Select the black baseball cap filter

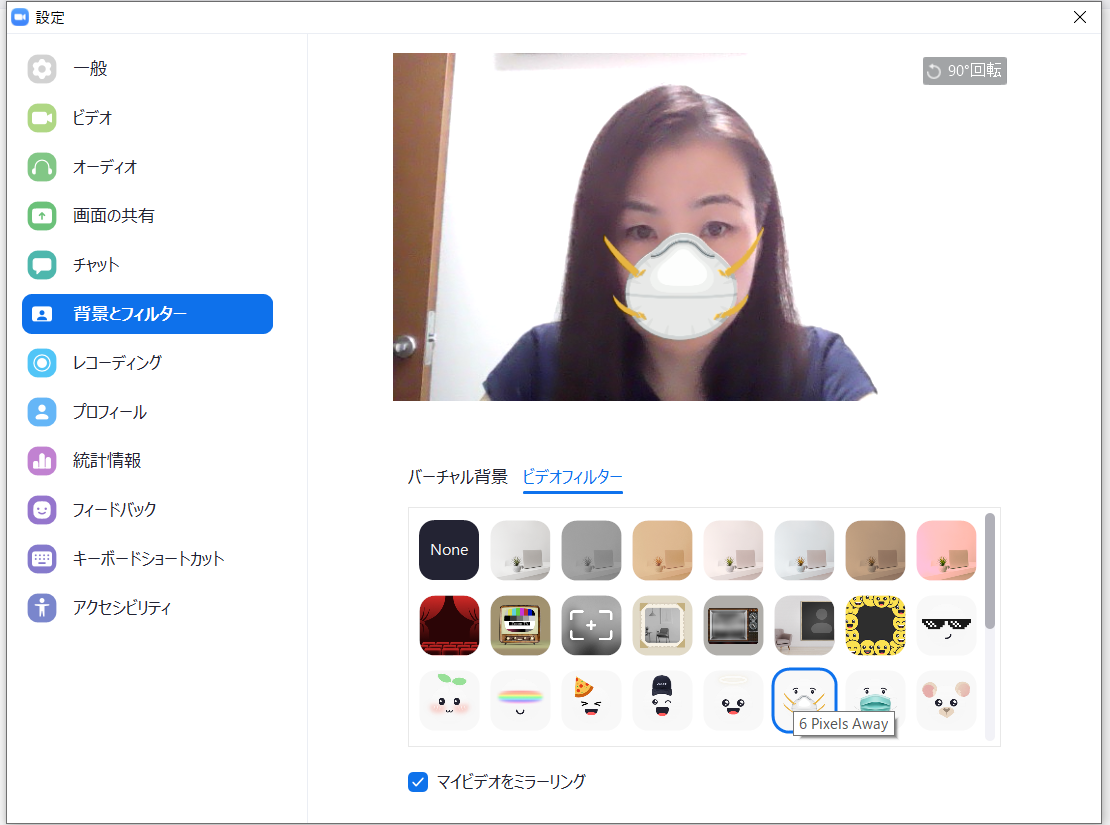[662, 701]
